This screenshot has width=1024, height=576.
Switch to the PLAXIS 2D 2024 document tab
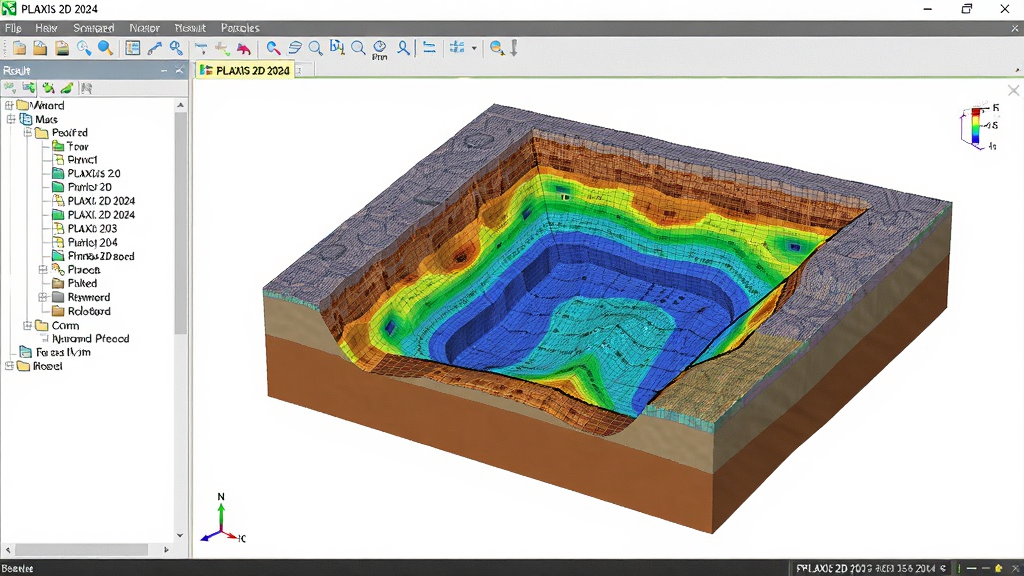coord(245,71)
